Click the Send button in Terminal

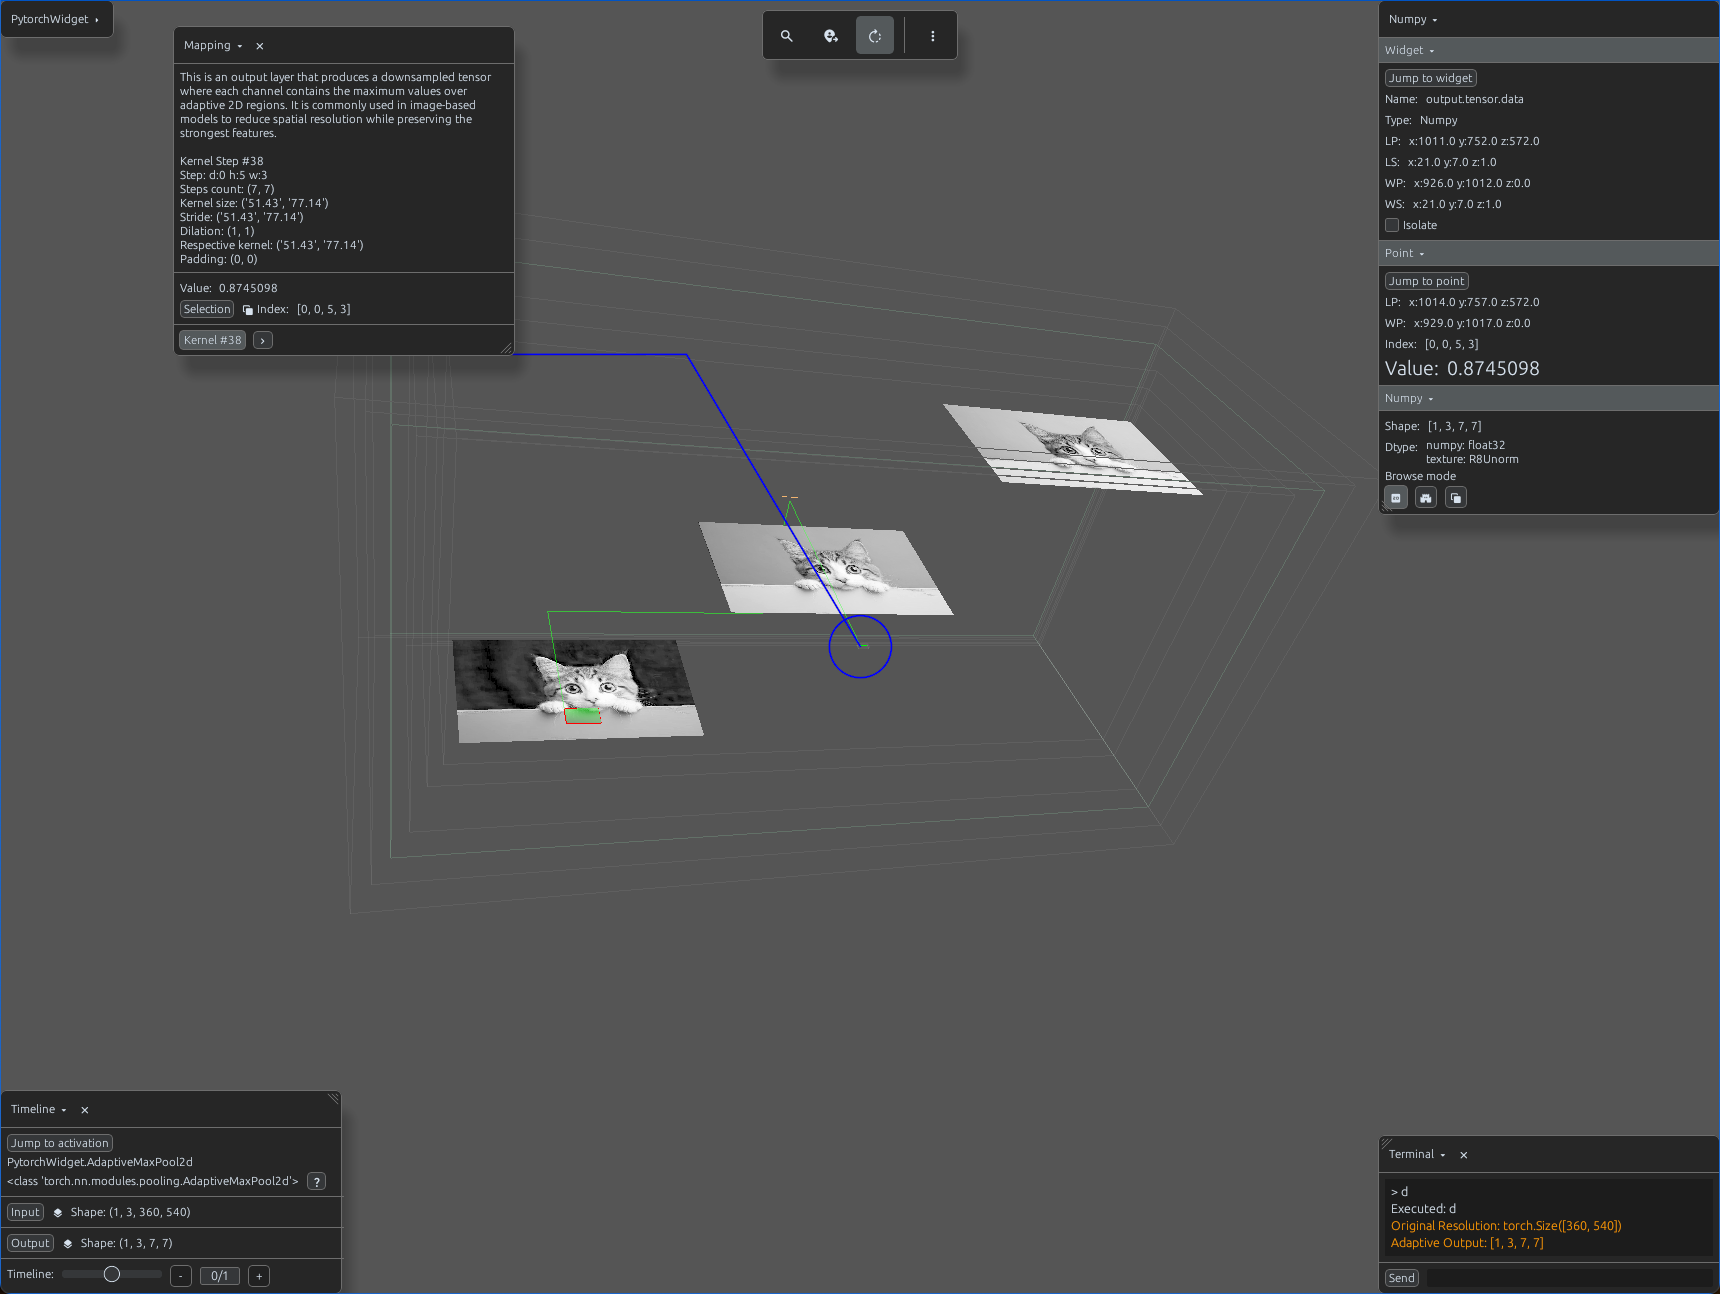click(x=1402, y=1278)
